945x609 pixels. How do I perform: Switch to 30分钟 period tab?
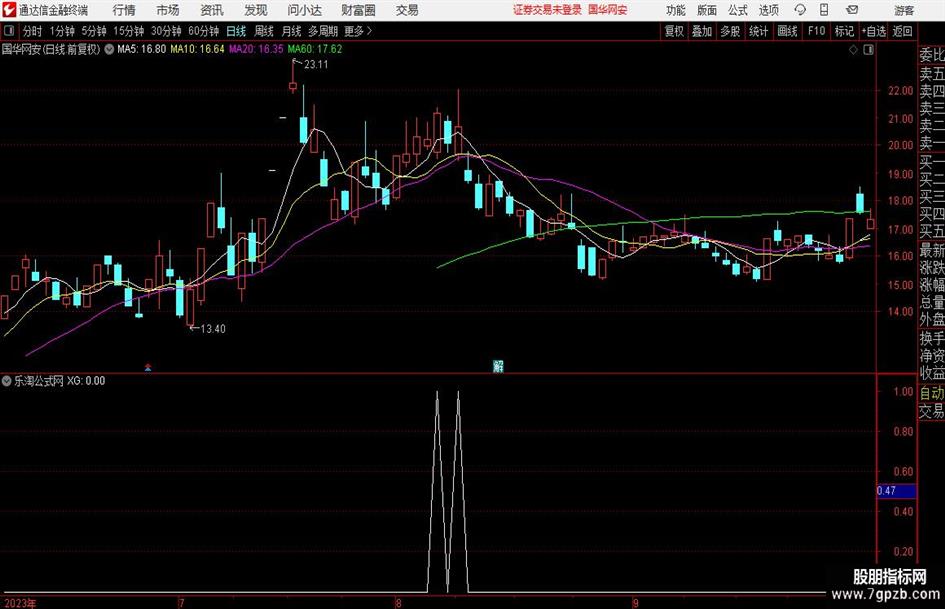pos(166,31)
